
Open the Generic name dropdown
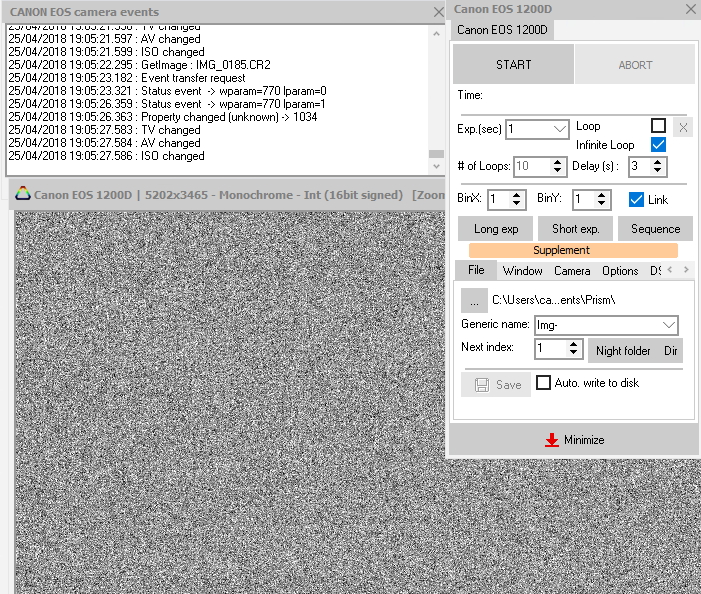[x=668, y=325]
